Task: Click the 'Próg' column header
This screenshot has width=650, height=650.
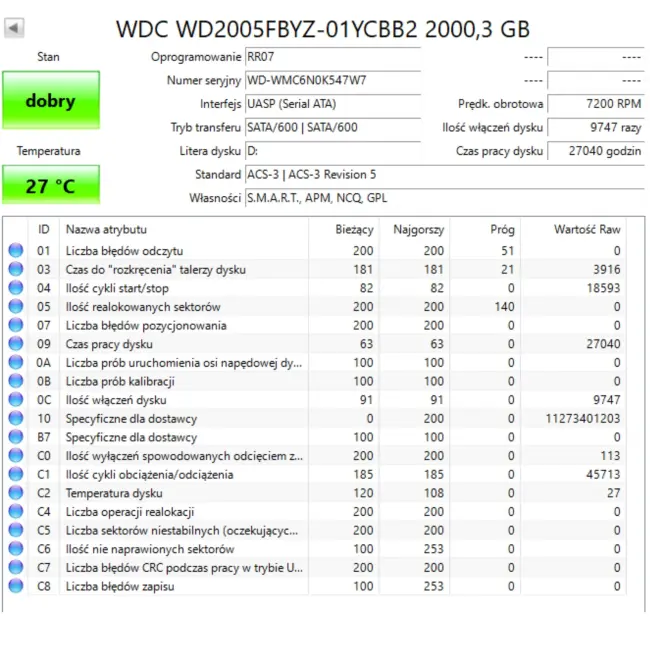Action: tap(485, 229)
